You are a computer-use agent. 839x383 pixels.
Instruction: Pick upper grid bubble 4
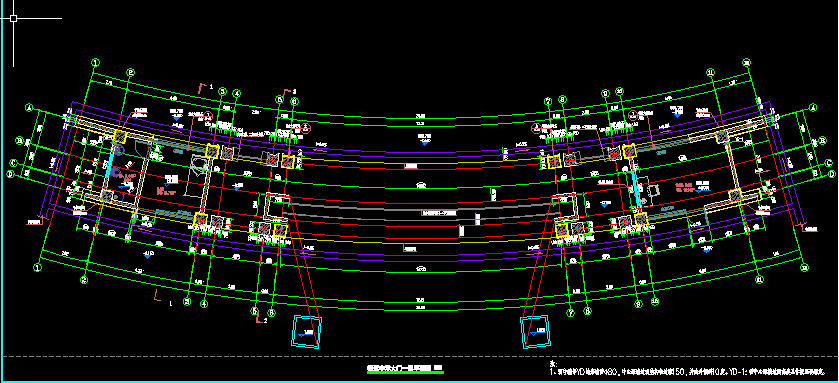coord(237,93)
